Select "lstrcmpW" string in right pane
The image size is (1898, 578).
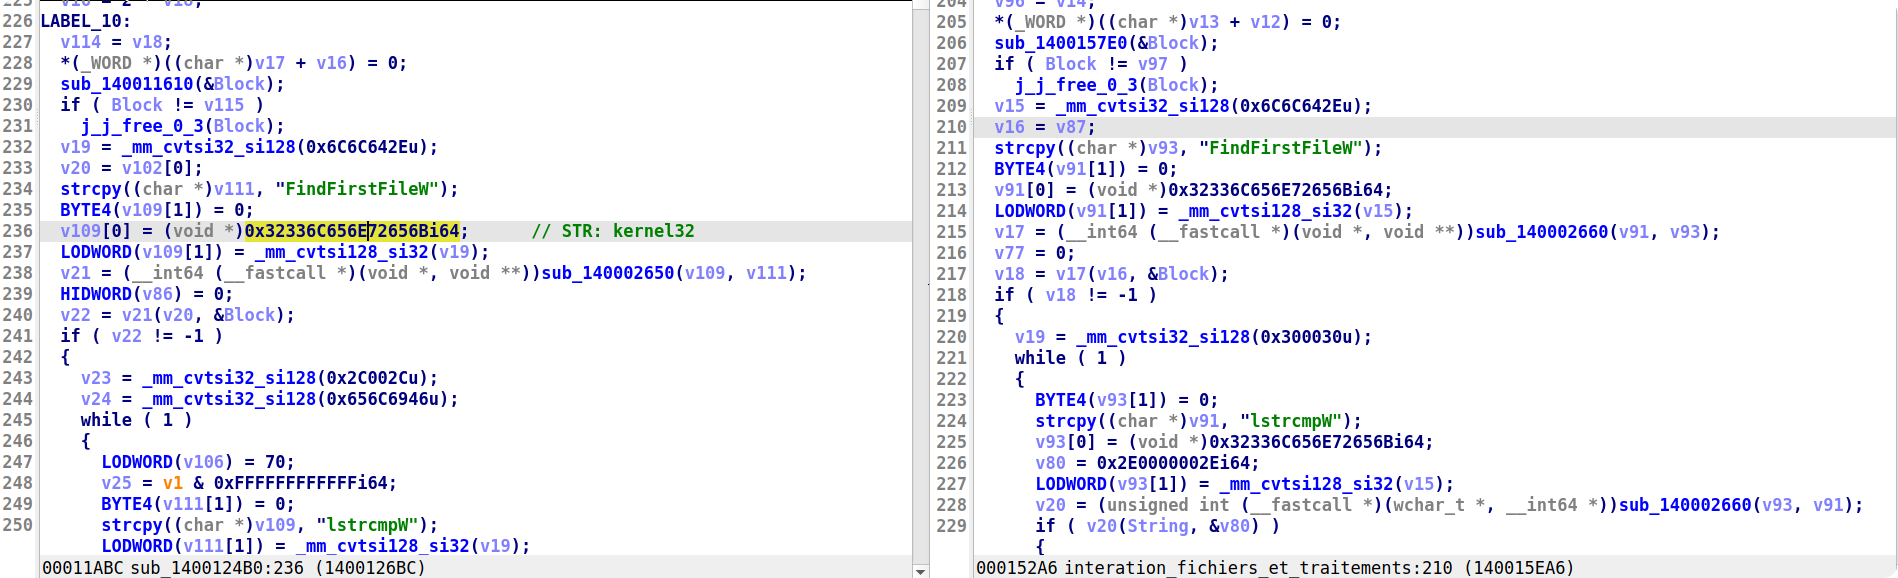click(x=1291, y=421)
